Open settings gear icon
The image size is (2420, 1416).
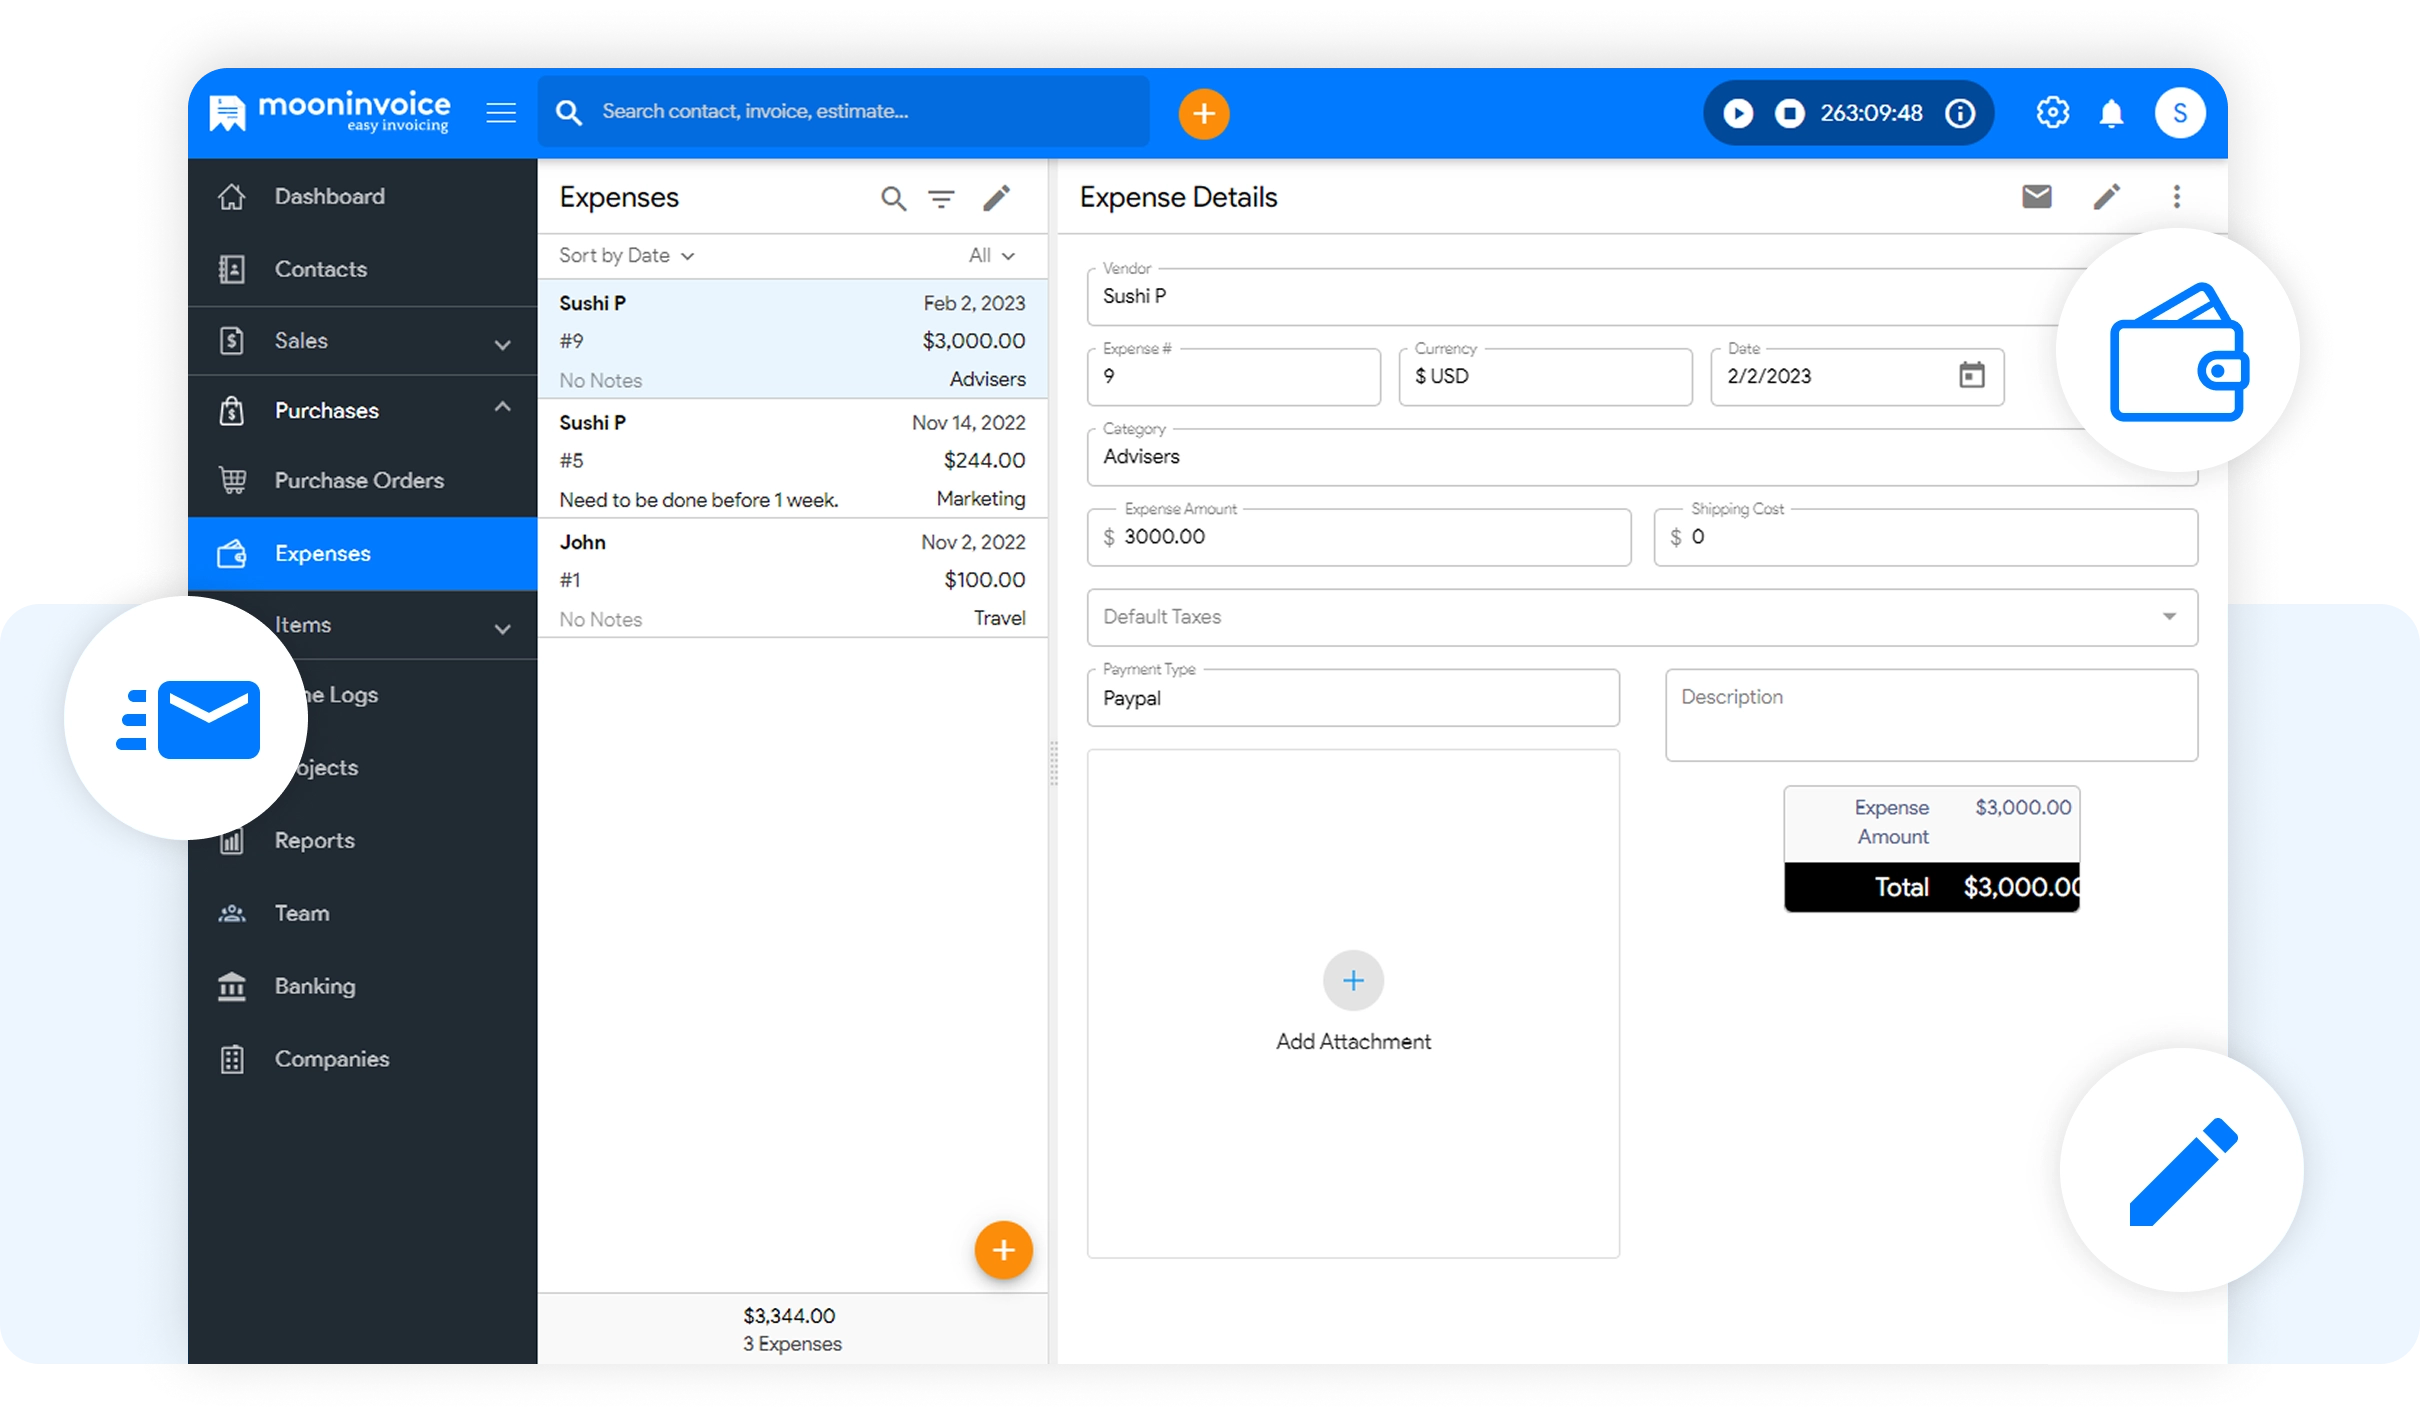(x=2052, y=113)
